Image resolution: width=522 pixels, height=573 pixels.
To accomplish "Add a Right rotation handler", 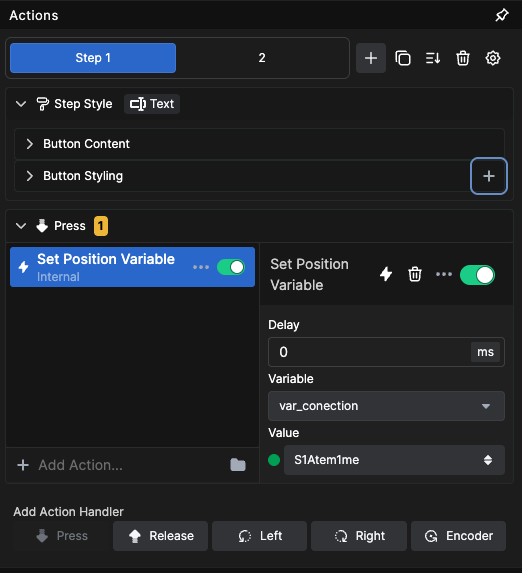I will click(359, 536).
